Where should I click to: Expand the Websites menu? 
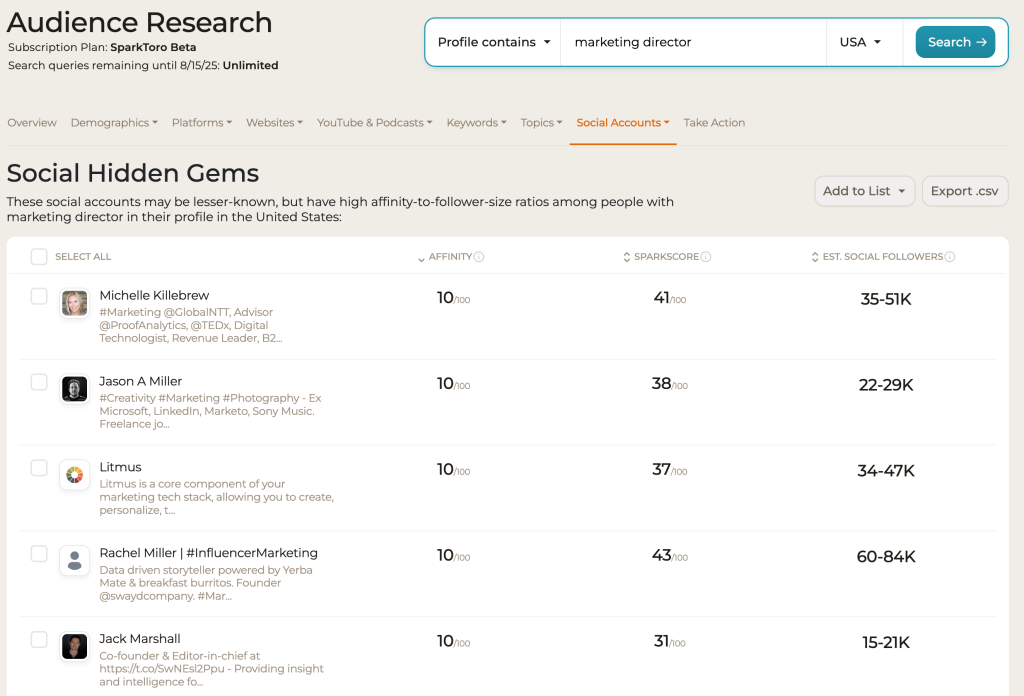[x=274, y=123]
